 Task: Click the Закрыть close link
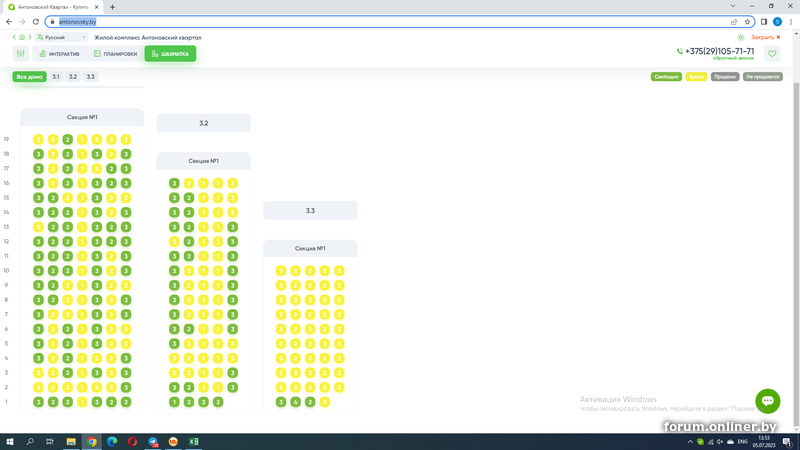765,37
